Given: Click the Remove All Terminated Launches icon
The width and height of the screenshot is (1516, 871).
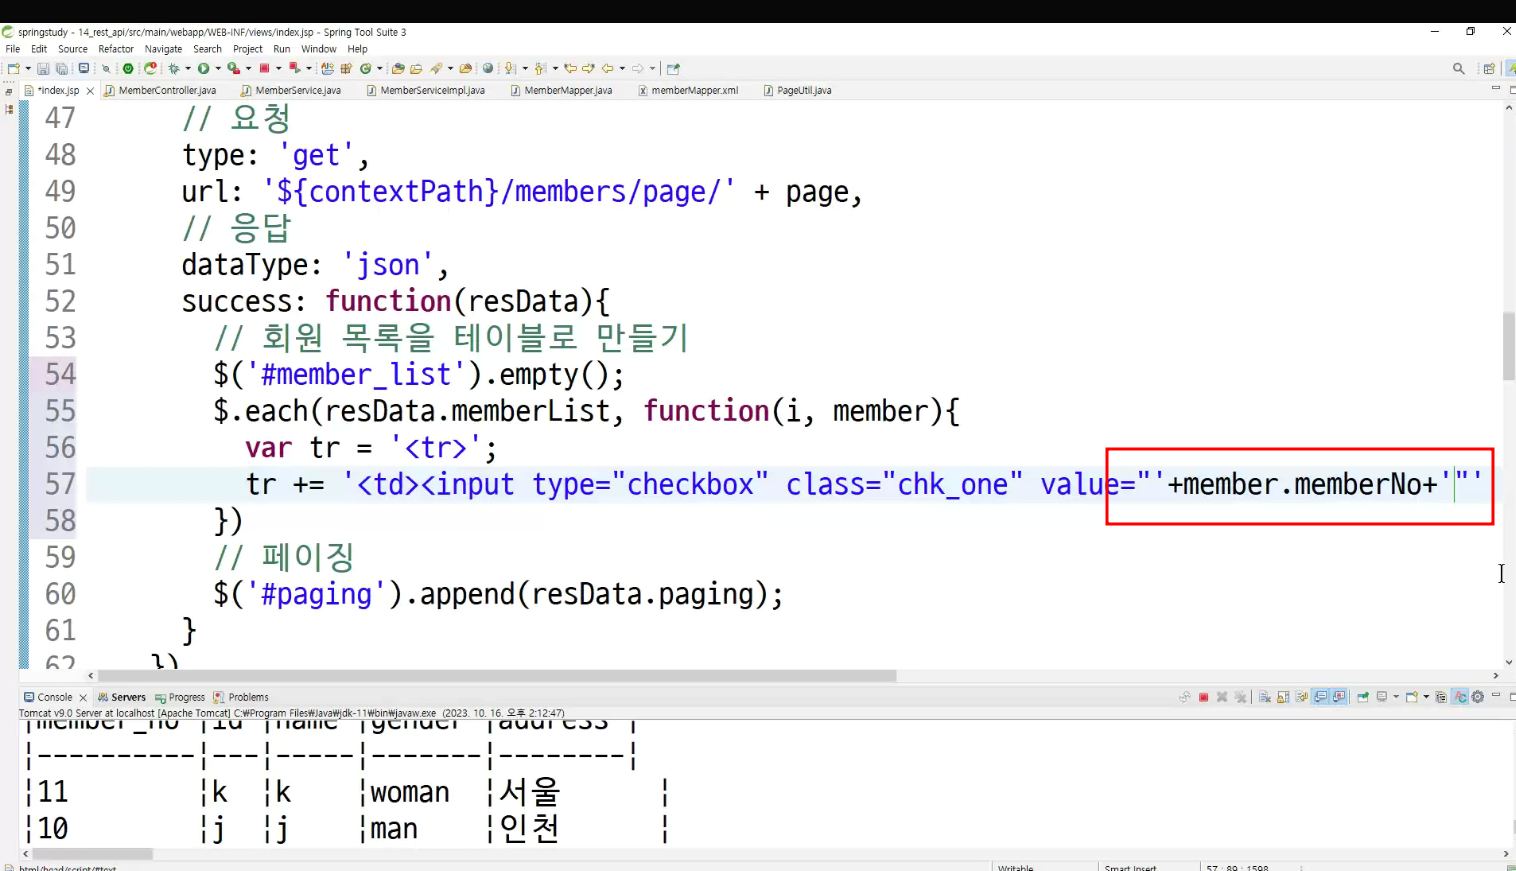Looking at the screenshot, I should pyautogui.click(x=1240, y=697).
